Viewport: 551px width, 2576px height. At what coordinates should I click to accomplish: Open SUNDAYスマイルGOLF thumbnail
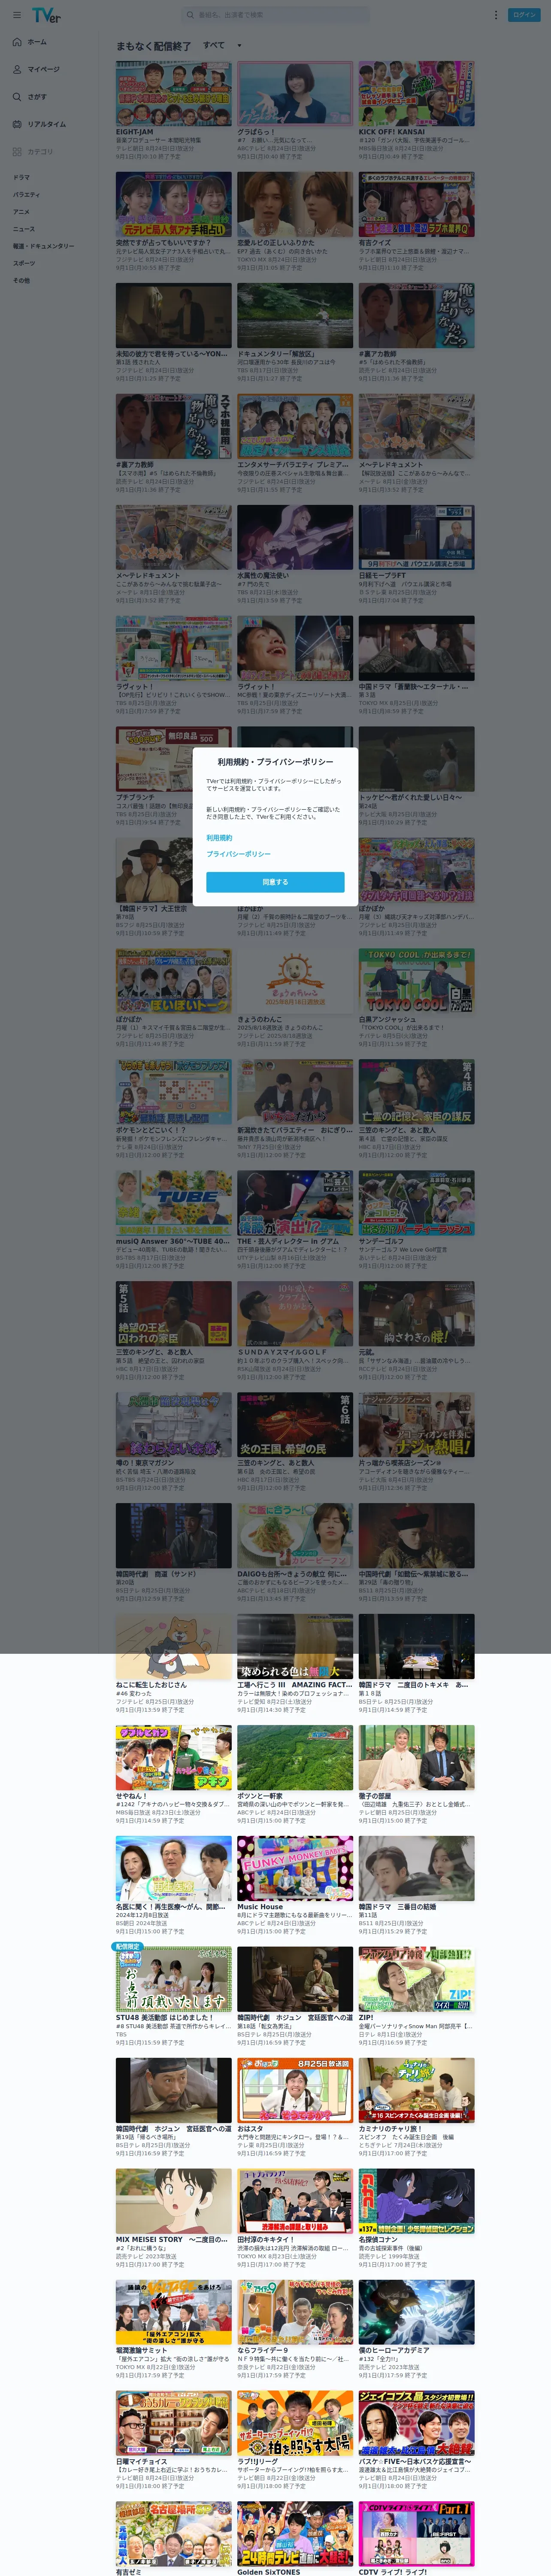[x=295, y=1314]
